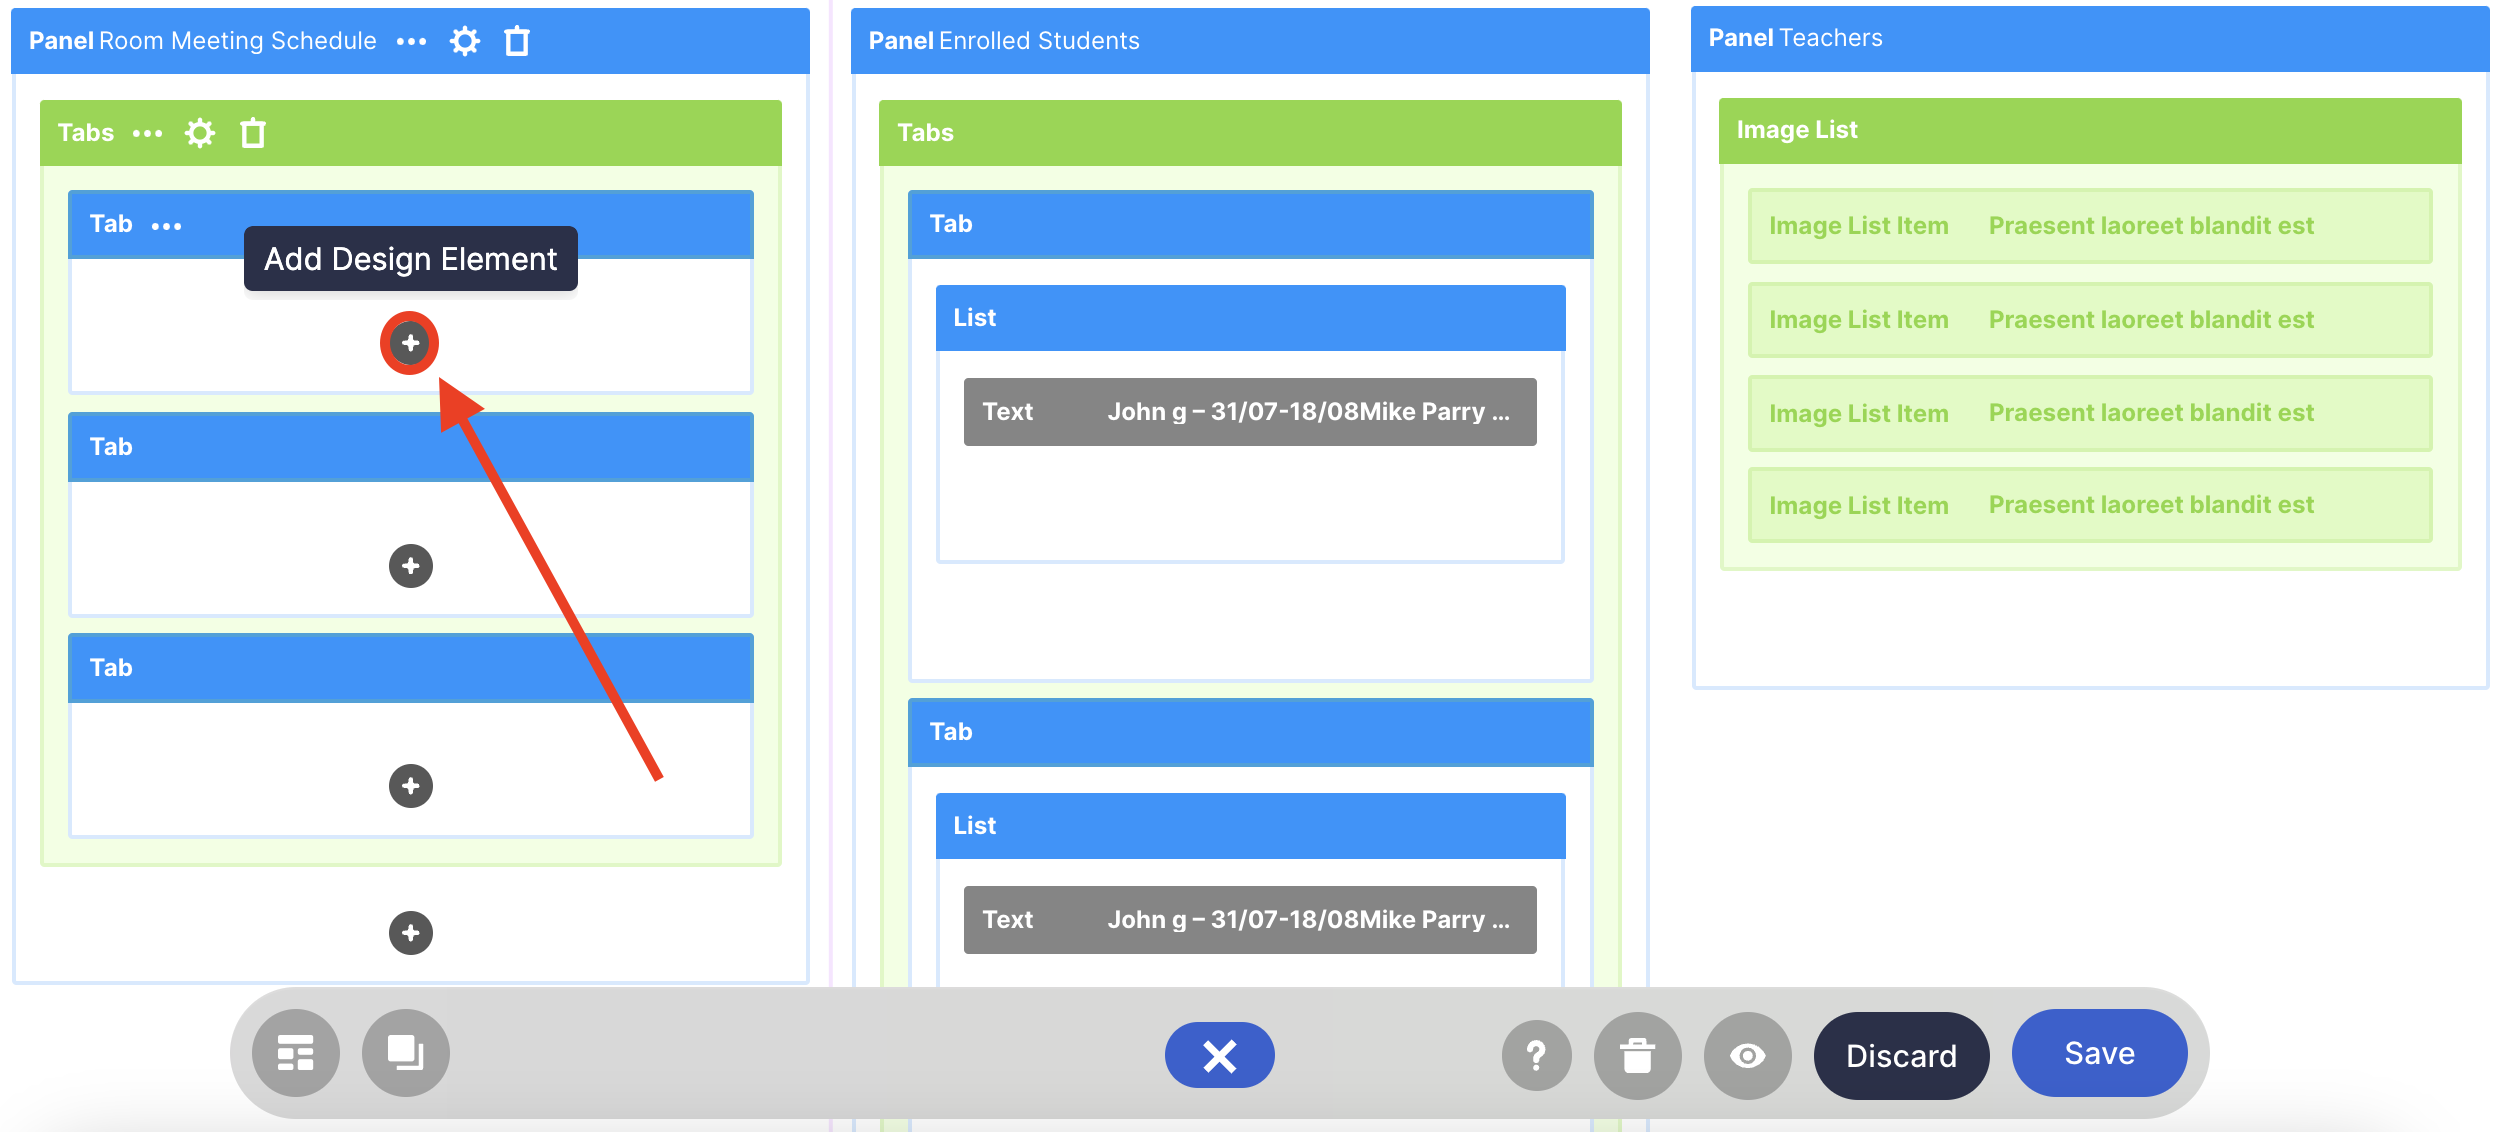The image size is (2504, 1132).
Task: Open layout grid icon in bottom toolbar
Action: coord(295,1054)
